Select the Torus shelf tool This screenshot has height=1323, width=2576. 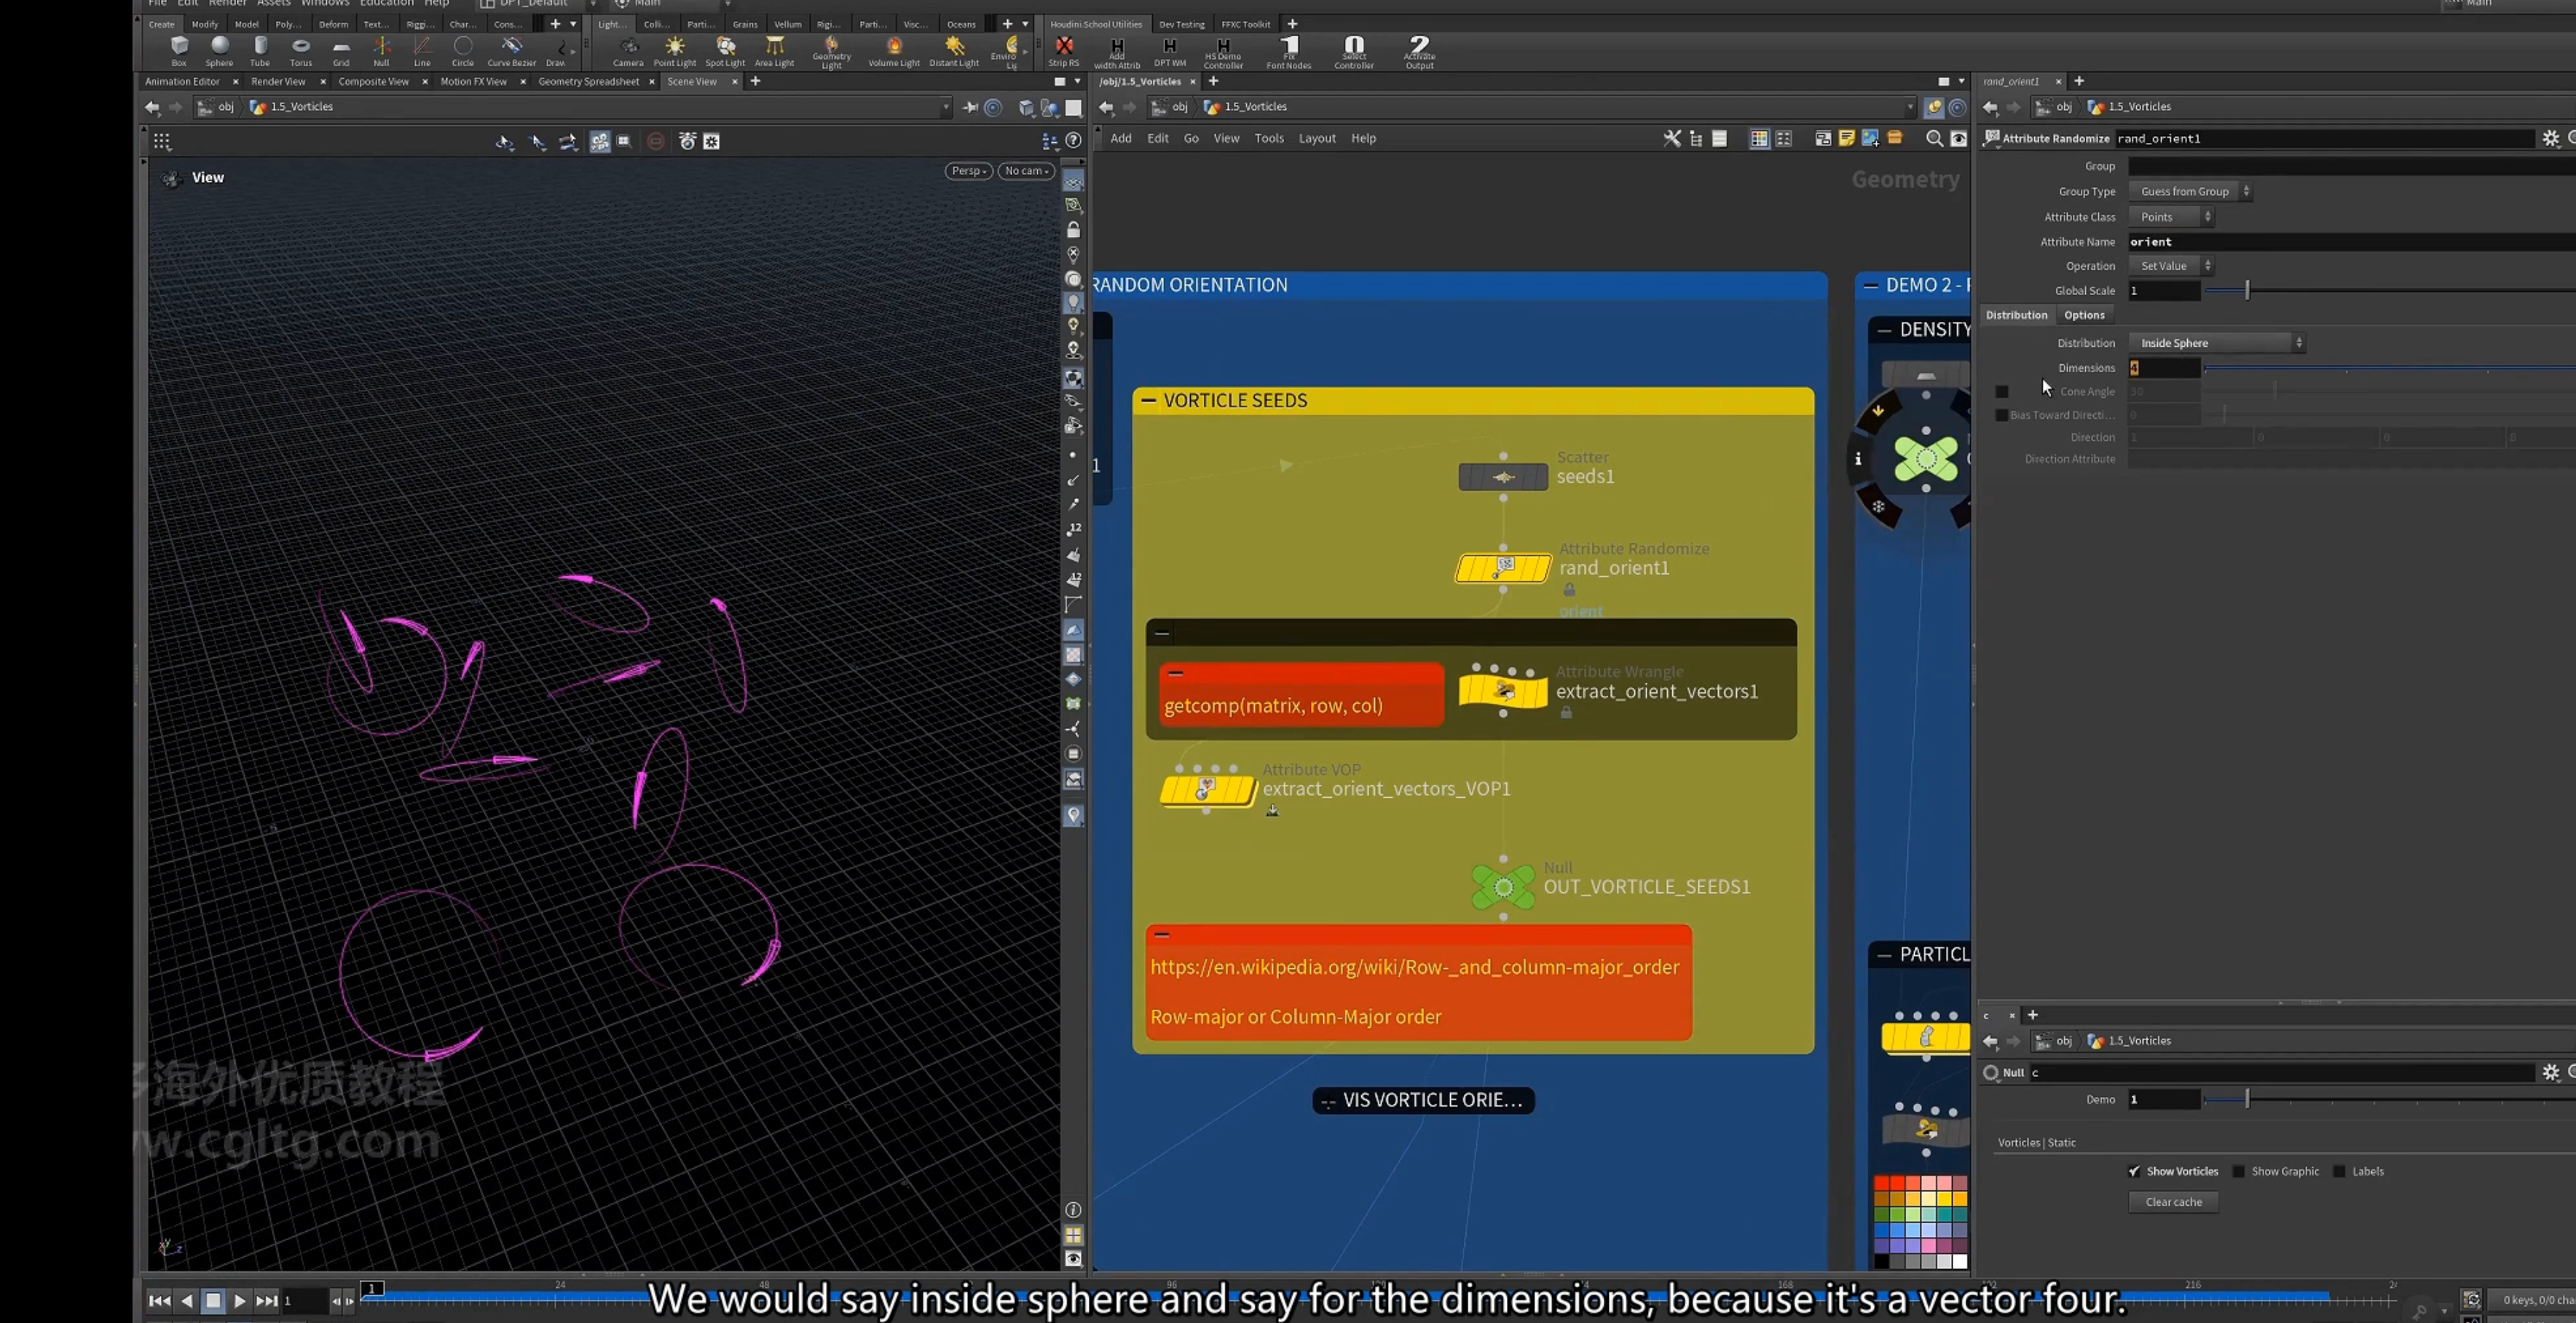pyautogui.click(x=300, y=50)
